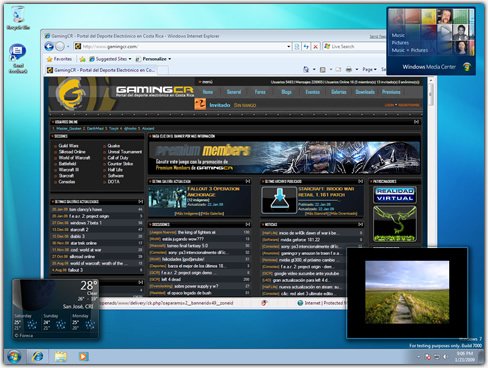Click the gamingcr.com address bar
The image size is (488, 368).
180,47
